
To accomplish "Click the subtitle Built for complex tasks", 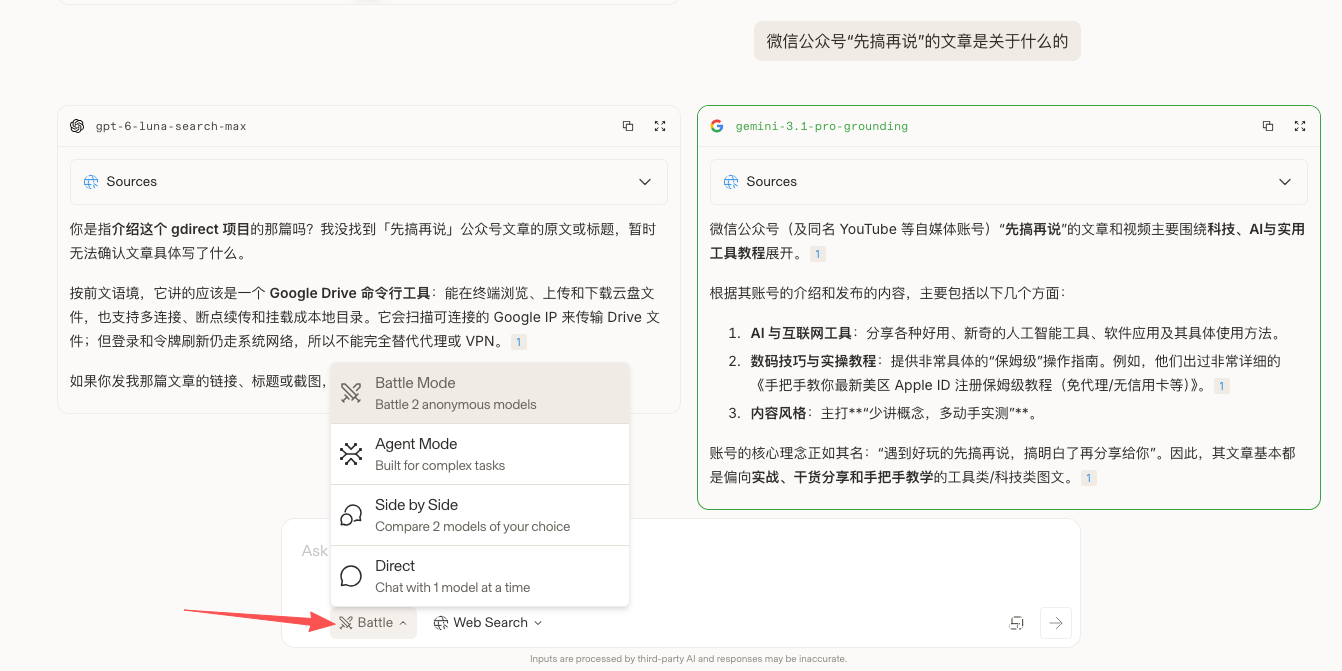I will click(x=440, y=466).
